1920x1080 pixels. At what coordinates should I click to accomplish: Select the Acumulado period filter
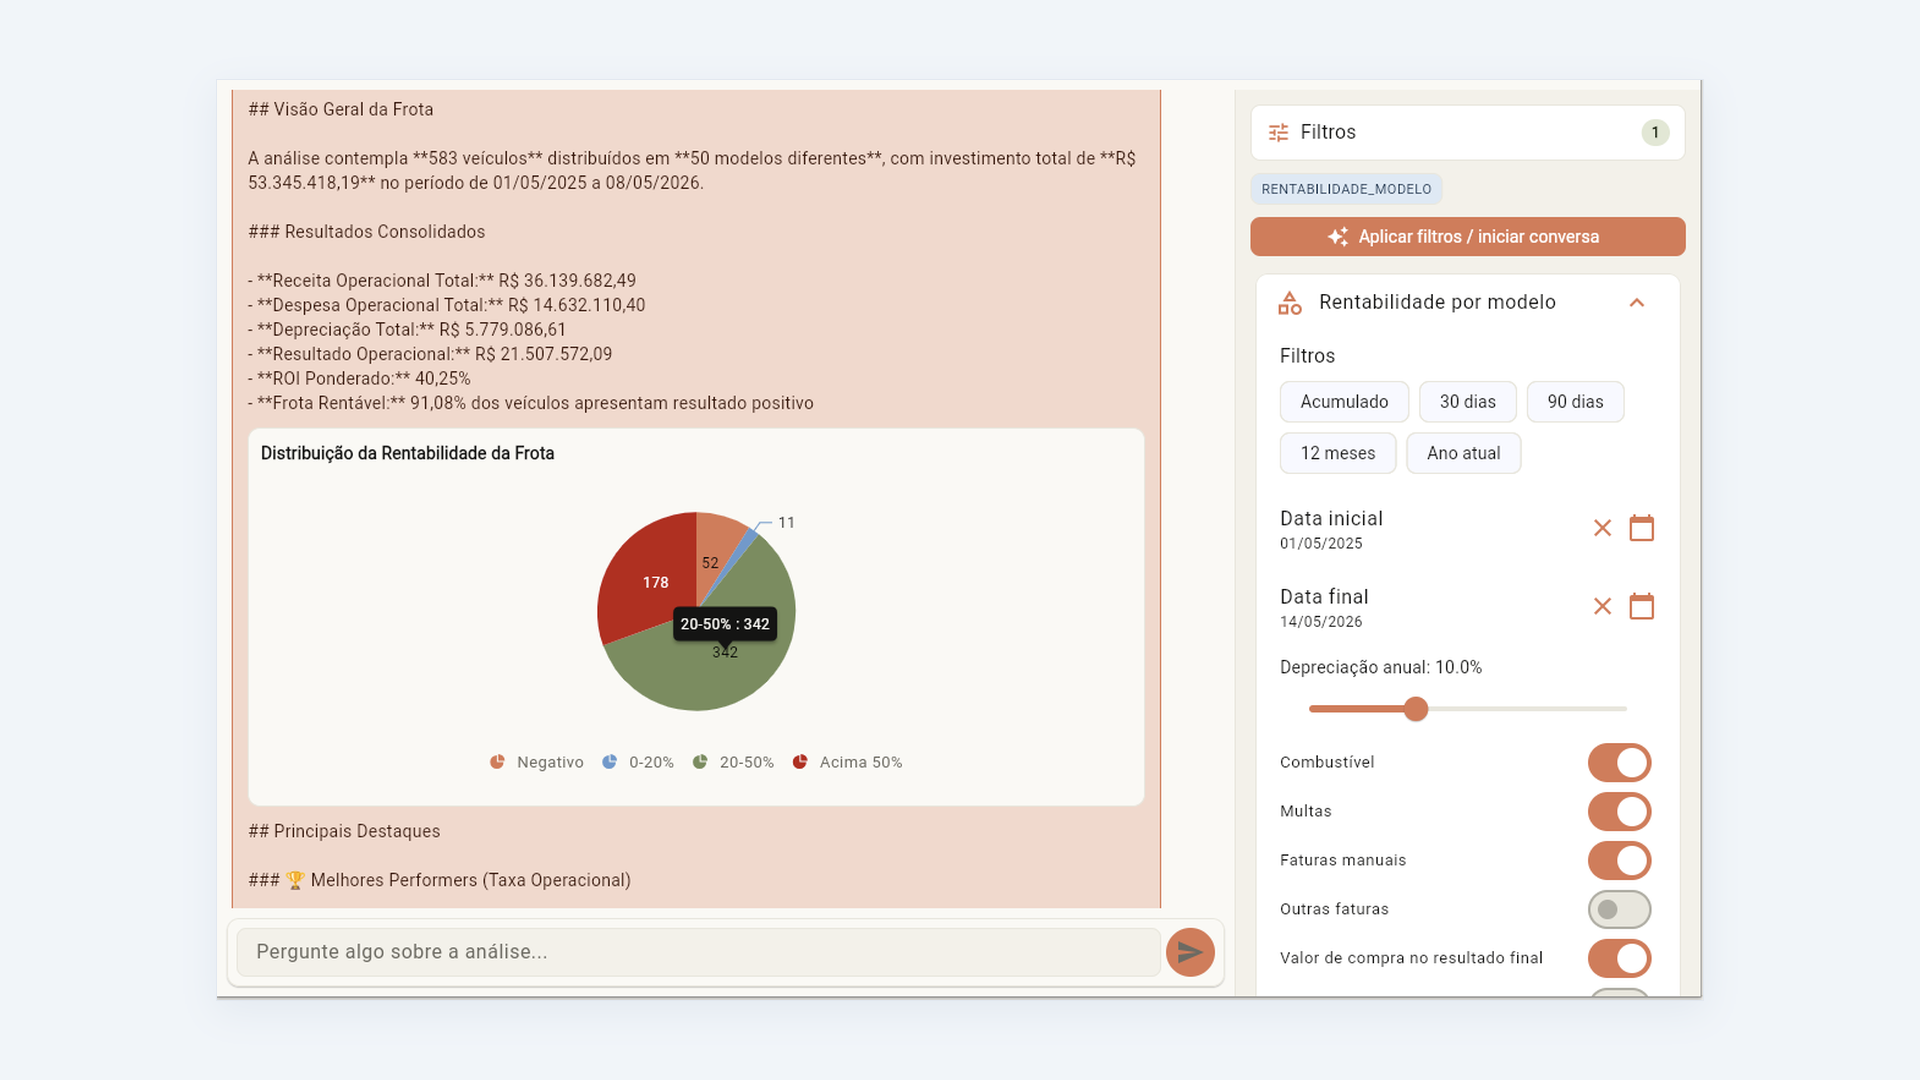[x=1344, y=402]
